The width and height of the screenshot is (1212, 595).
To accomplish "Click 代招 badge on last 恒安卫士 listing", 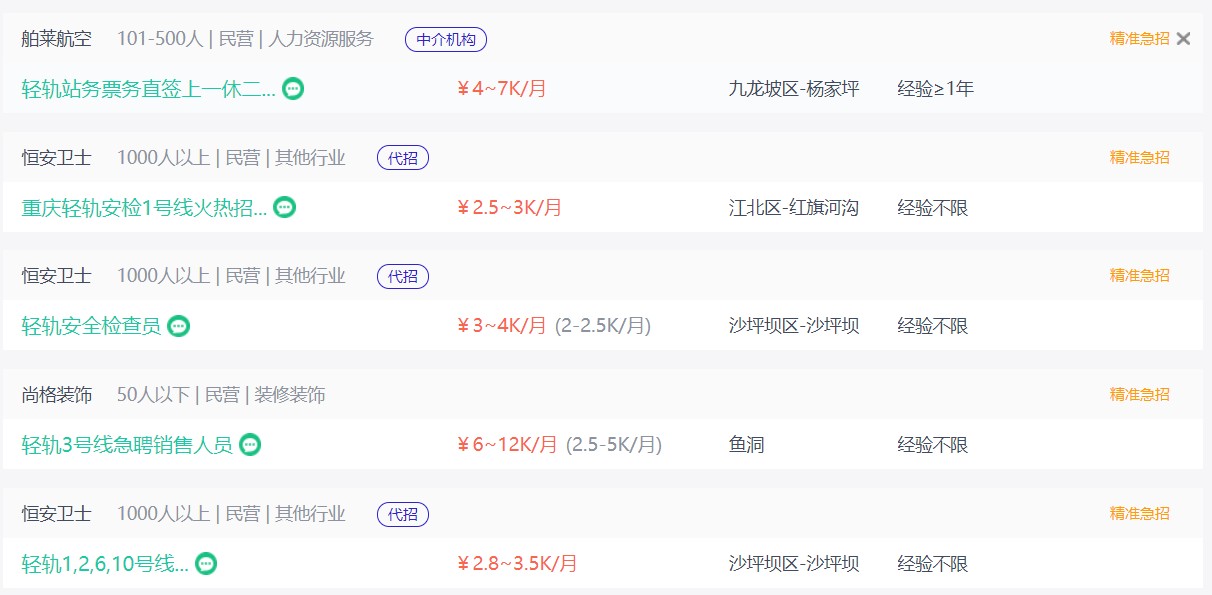I will click(403, 514).
